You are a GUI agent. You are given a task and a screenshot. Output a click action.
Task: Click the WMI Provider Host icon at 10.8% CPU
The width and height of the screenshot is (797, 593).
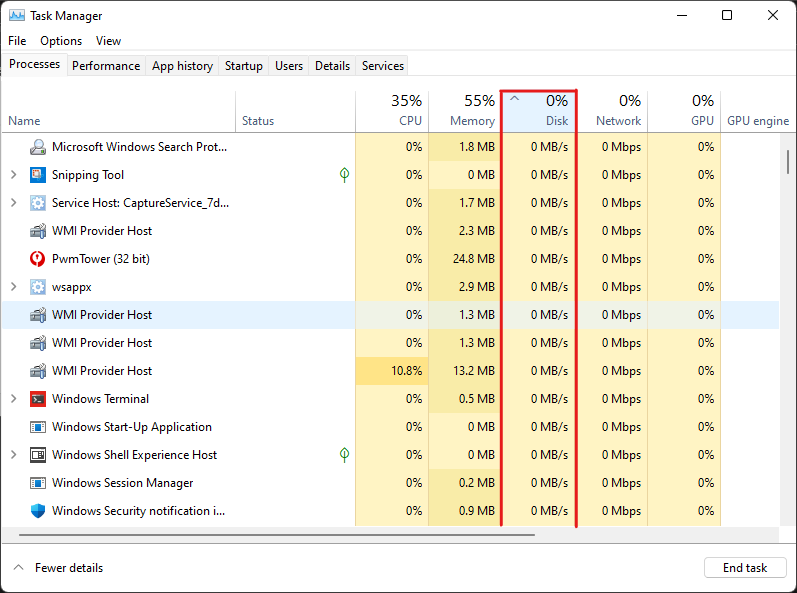point(38,371)
